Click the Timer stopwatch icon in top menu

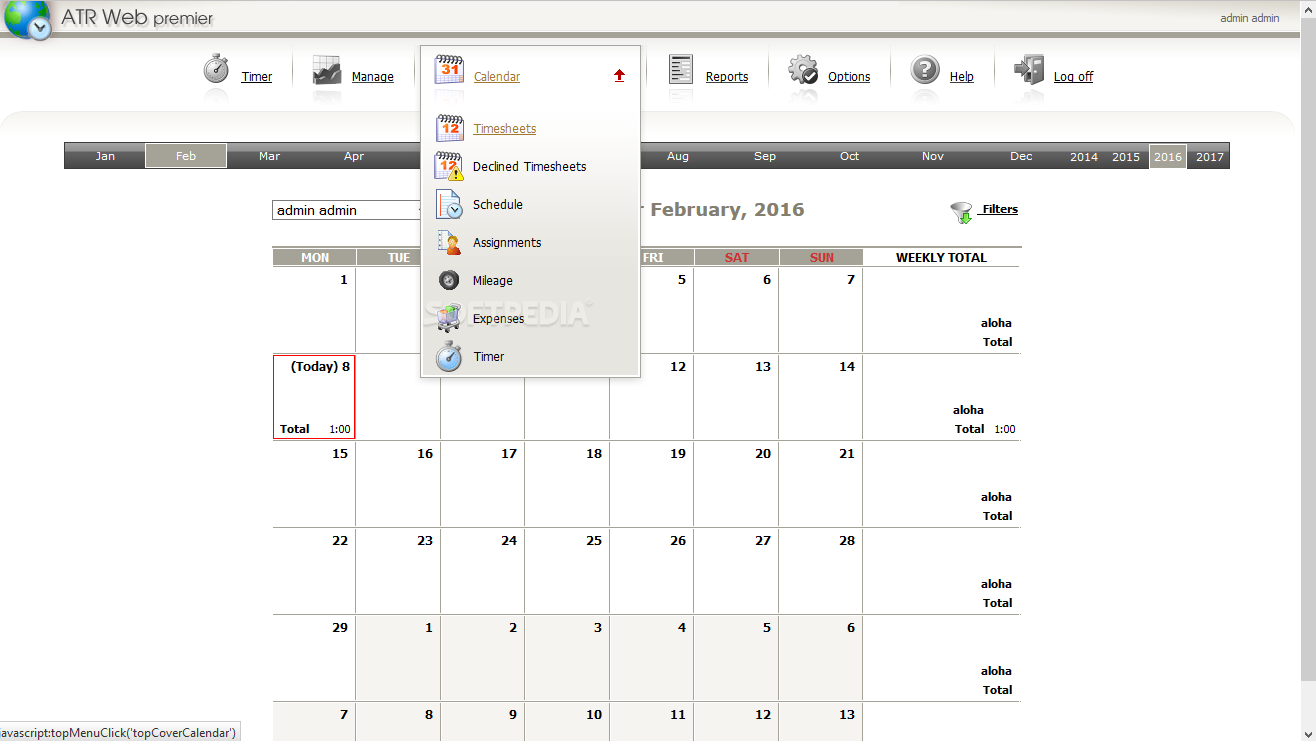(217, 70)
